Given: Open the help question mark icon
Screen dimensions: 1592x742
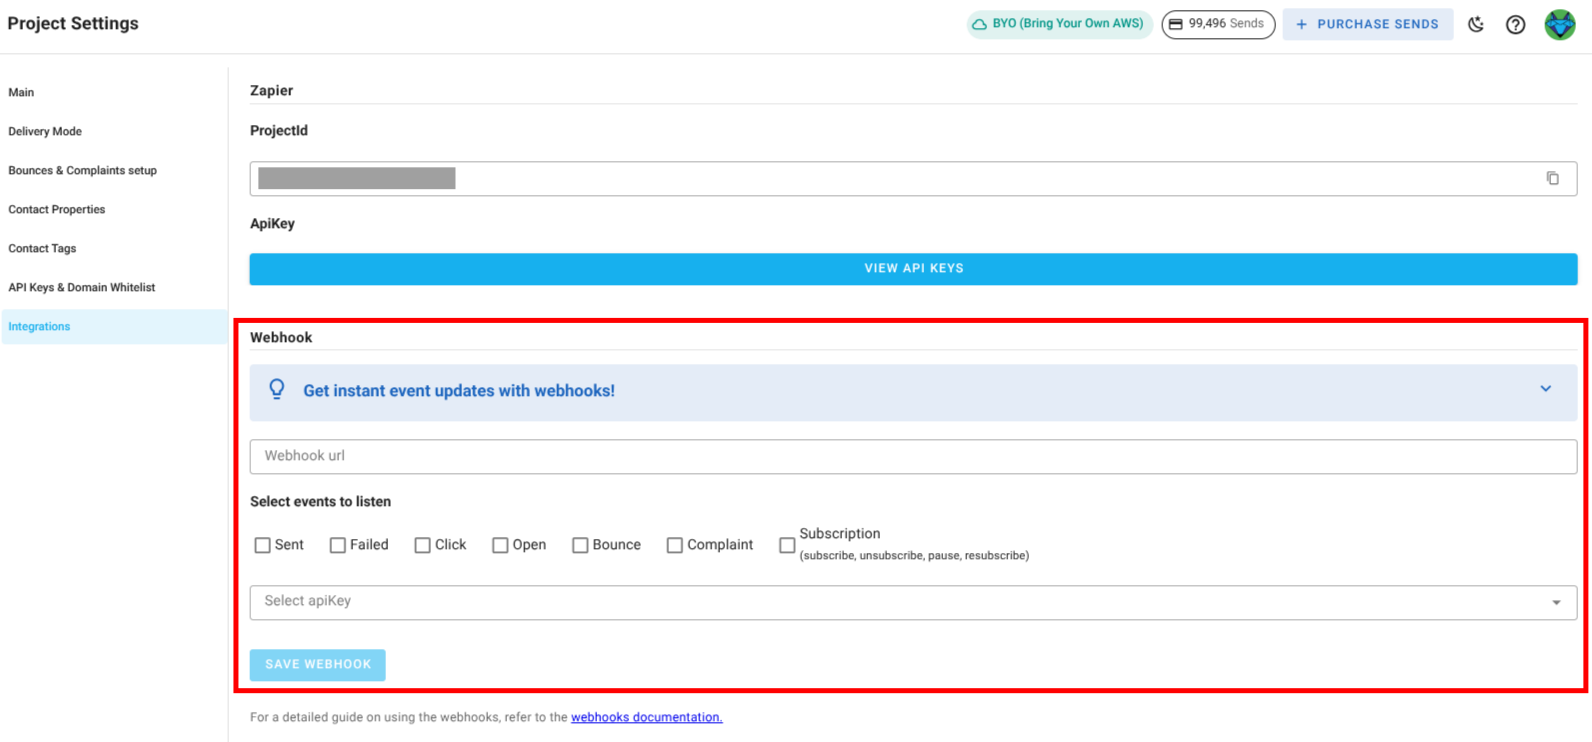Looking at the screenshot, I should coord(1516,24).
